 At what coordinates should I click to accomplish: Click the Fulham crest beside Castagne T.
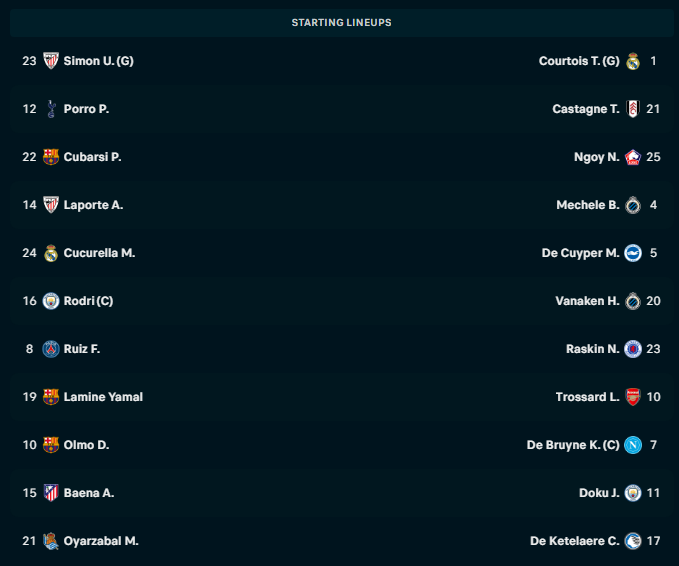633,109
